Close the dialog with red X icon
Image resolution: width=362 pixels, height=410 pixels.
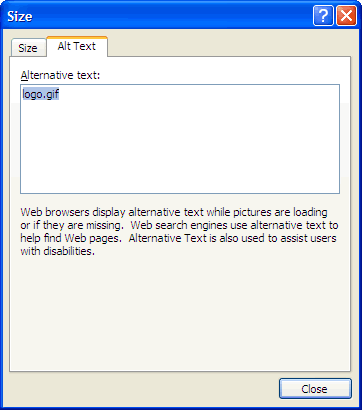(x=347, y=16)
